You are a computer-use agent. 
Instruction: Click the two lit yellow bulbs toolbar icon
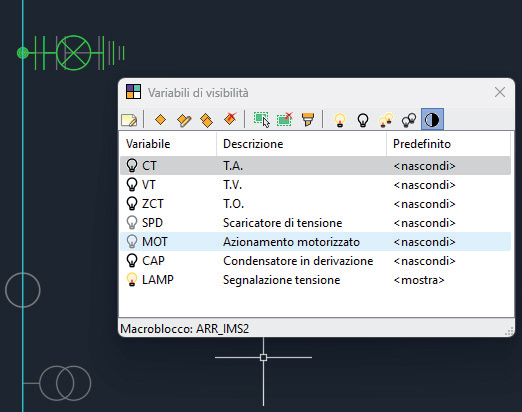(386, 120)
